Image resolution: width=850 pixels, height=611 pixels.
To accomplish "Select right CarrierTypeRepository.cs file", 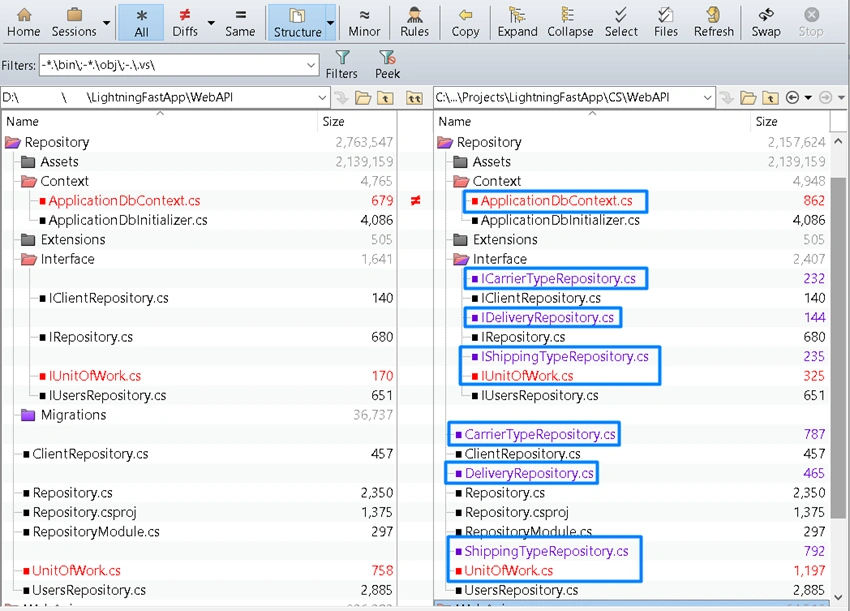I will (x=539, y=434).
